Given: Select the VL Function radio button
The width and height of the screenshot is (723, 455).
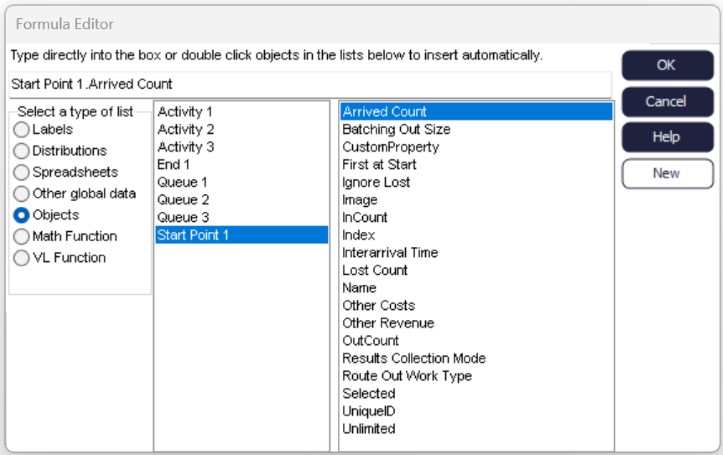Looking at the screenshot, I should [21, 258].
